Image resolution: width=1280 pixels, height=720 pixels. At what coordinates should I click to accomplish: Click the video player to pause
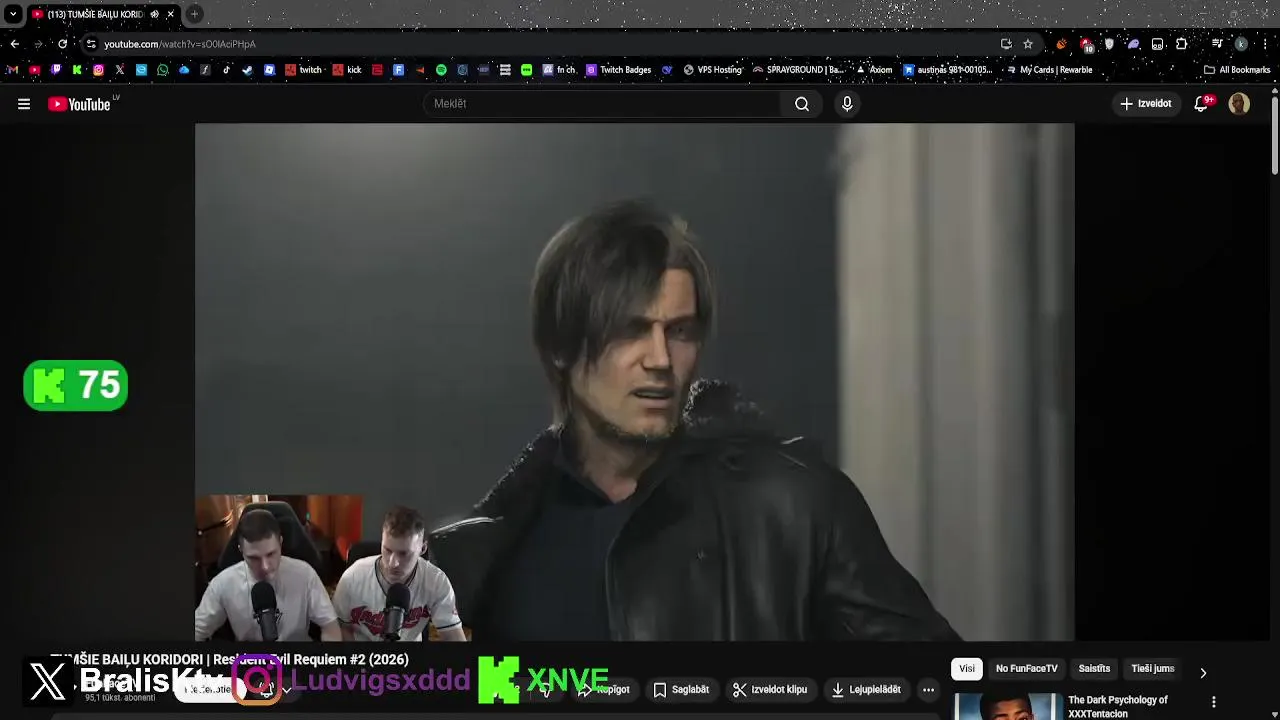pos(634,381)
